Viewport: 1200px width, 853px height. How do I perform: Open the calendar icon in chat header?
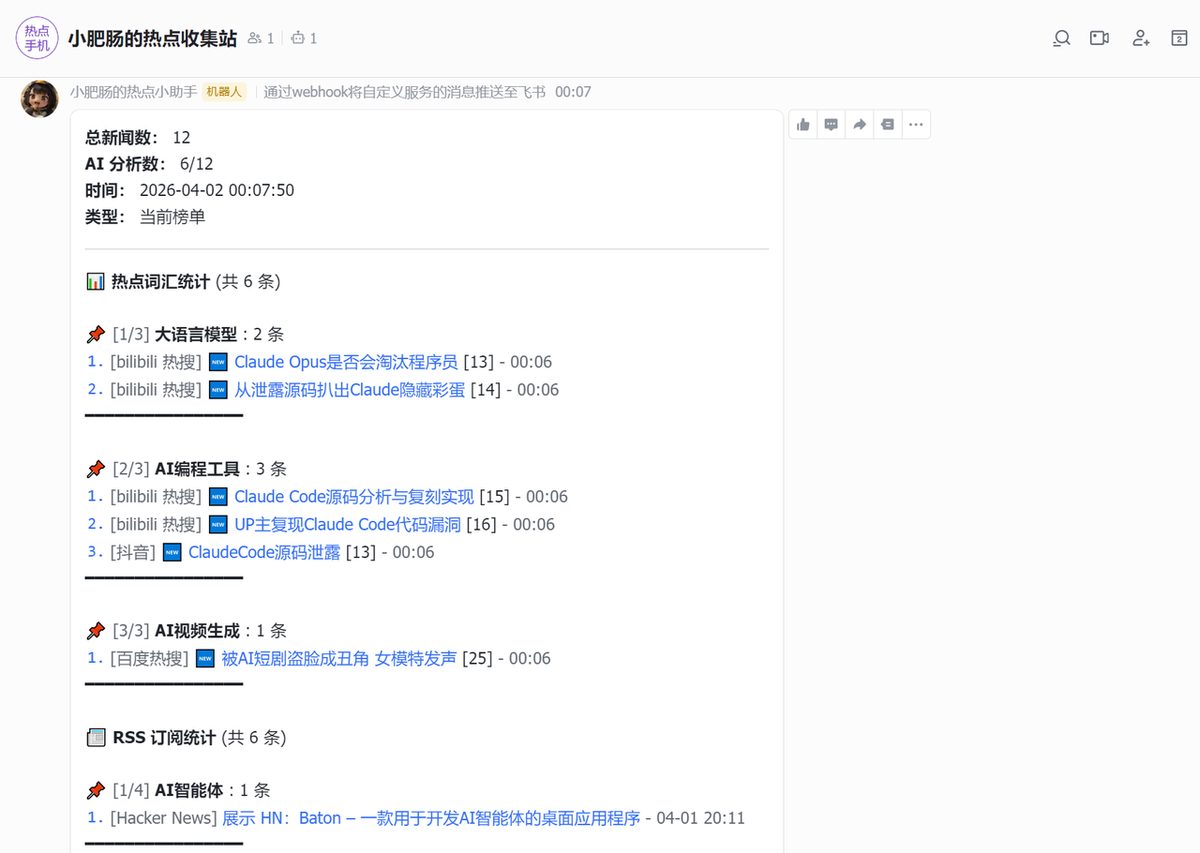tap(1179, 38)
